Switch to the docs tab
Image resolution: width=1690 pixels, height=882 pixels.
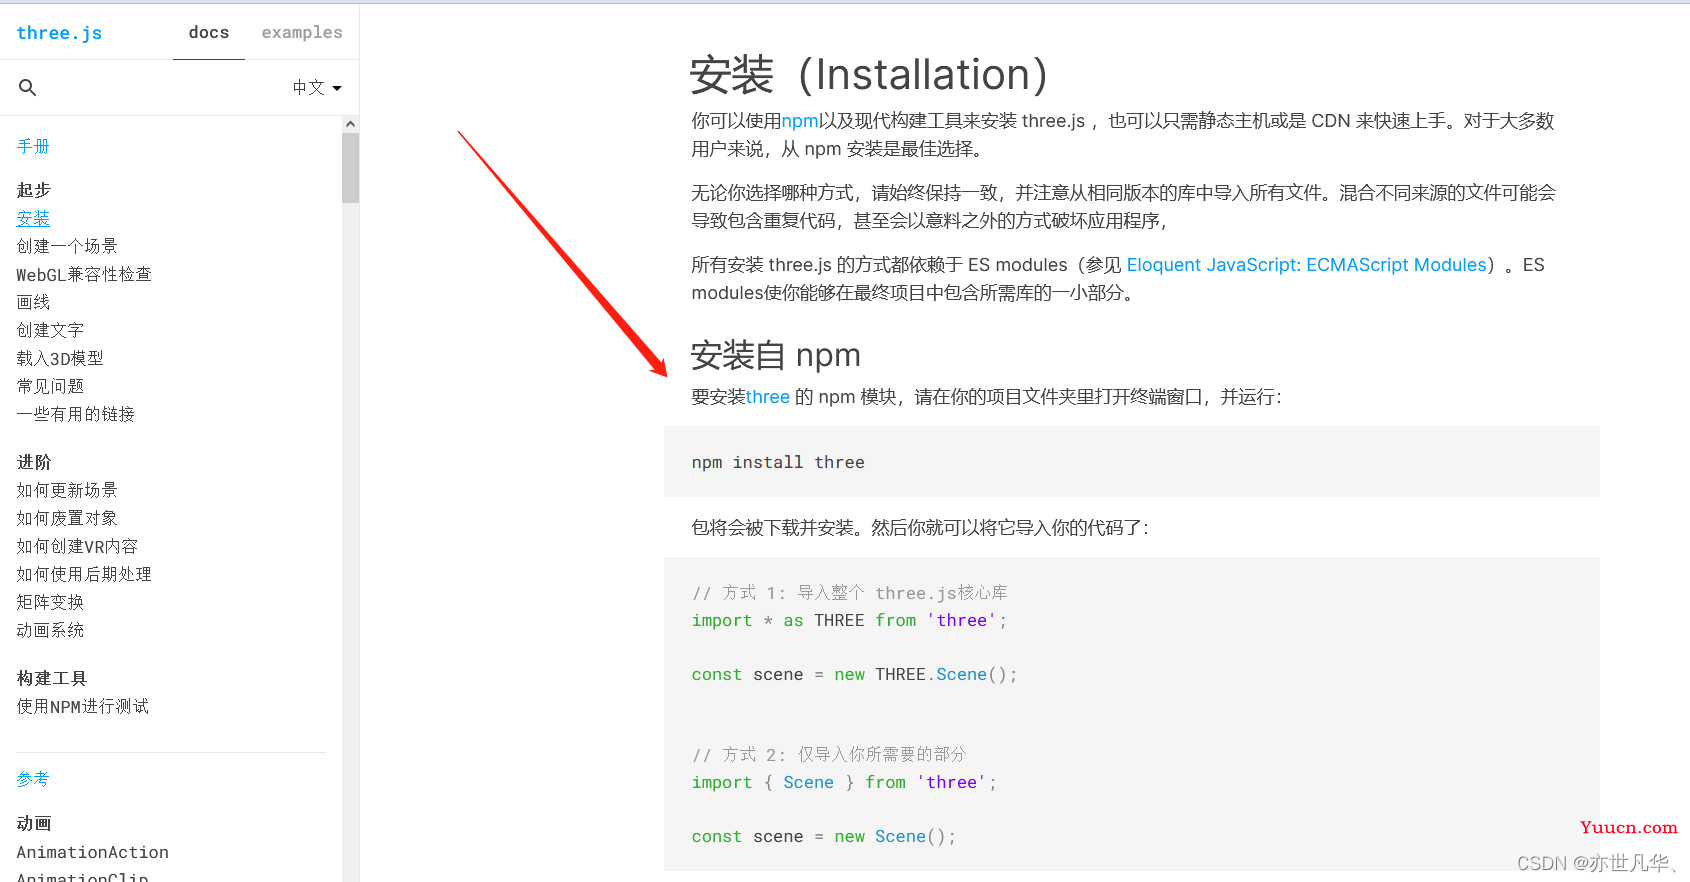209,32
